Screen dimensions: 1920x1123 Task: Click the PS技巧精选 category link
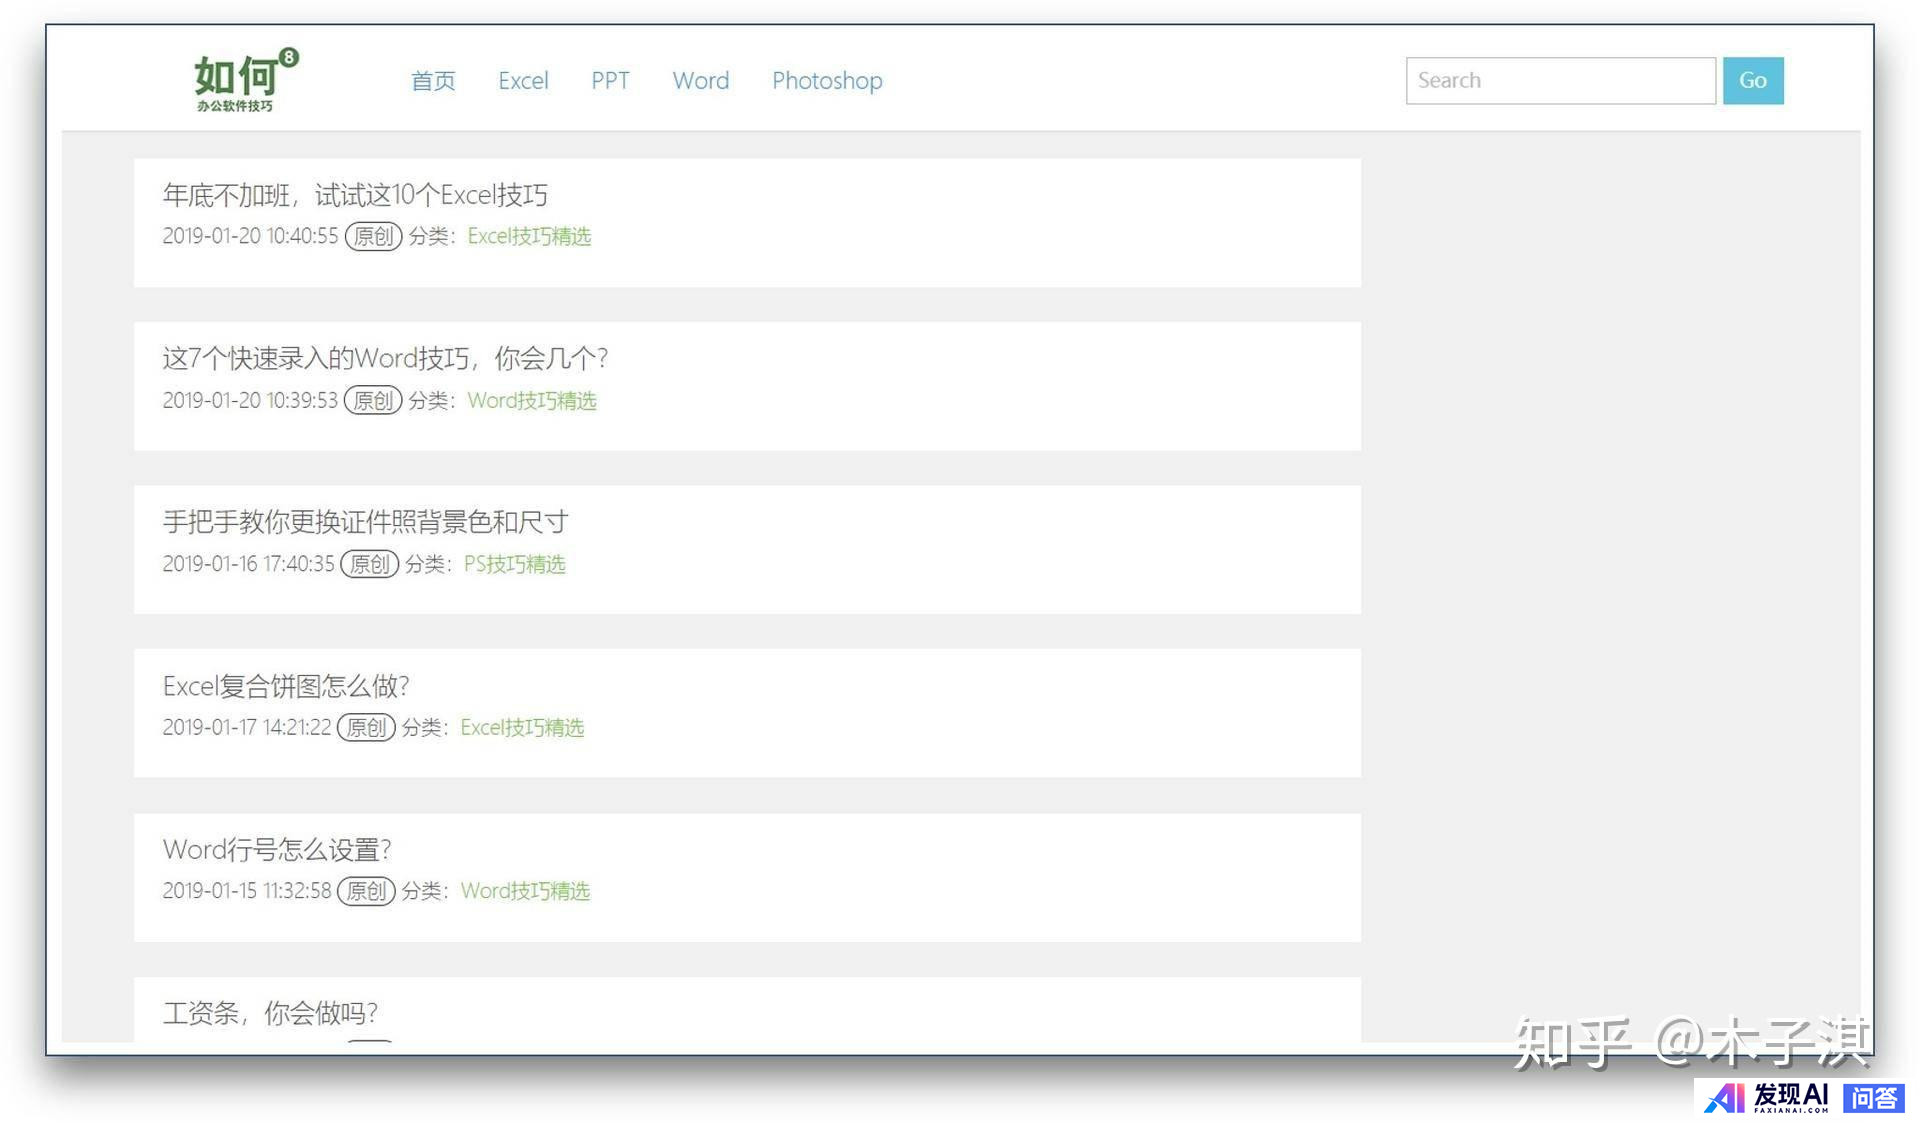(x=514, y=564)
